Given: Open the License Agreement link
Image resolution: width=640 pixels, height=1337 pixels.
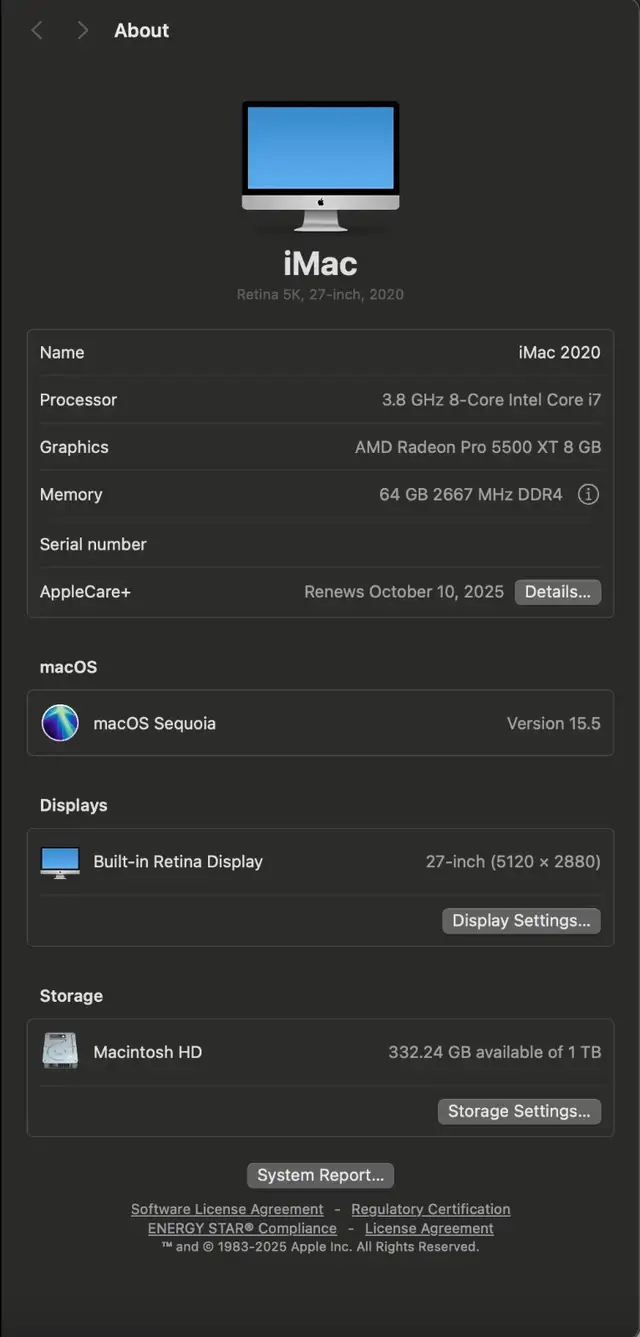Looking at the screenshot, I should (429, 1228).
